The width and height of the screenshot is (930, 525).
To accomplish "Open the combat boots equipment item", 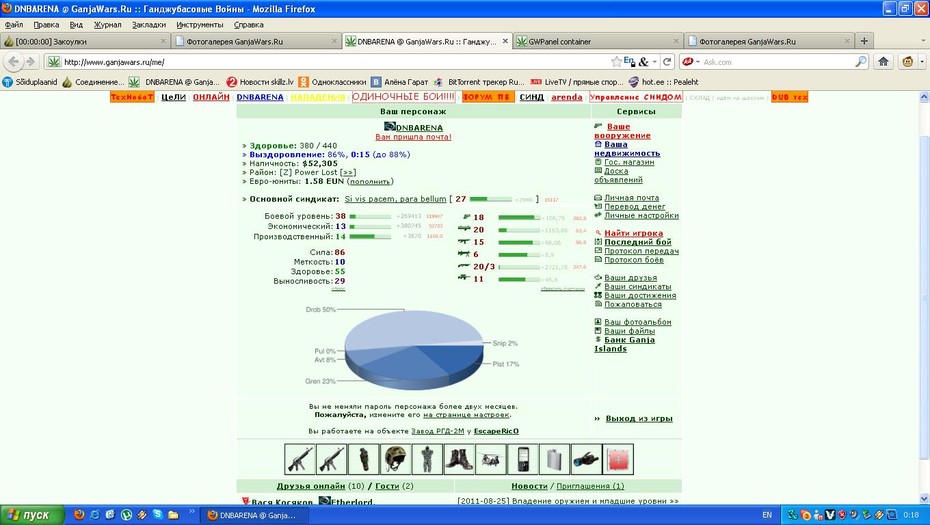I will [x=459, y=459].
